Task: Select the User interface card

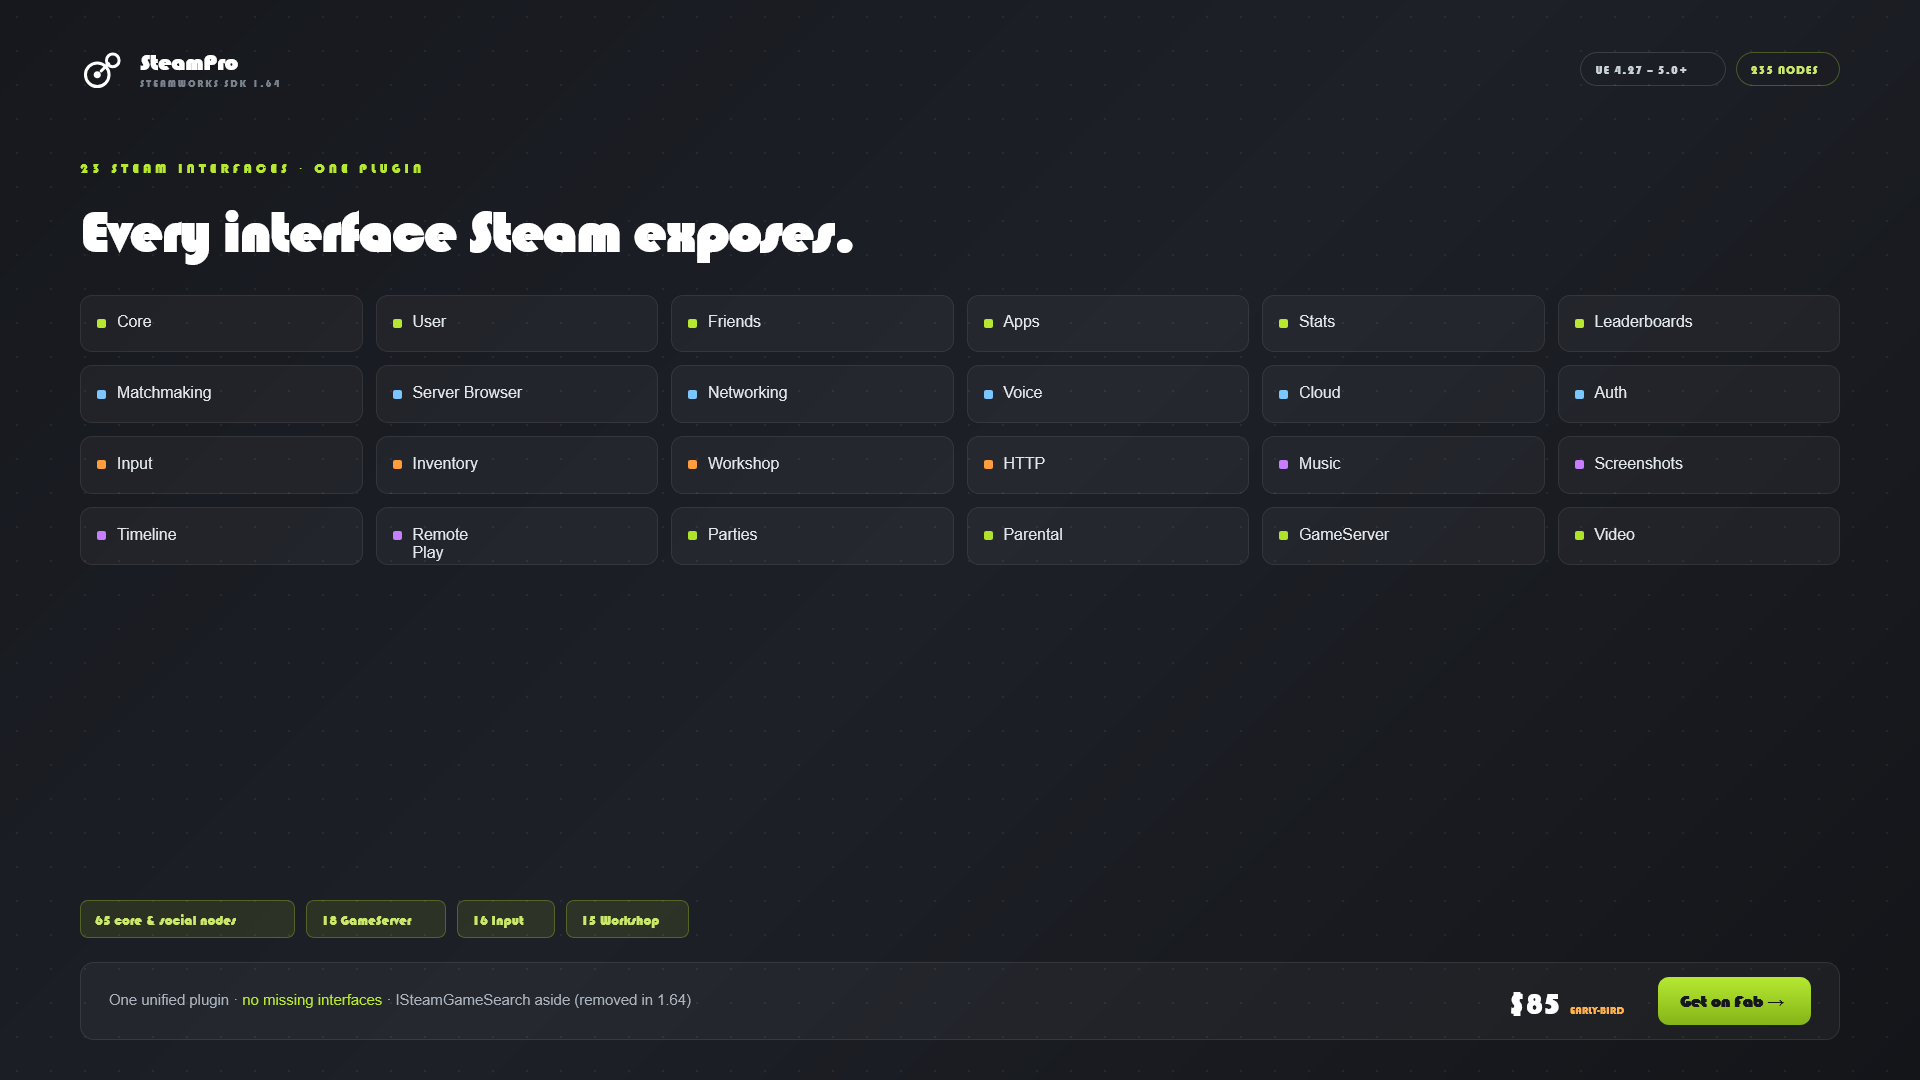Action: 516,323
